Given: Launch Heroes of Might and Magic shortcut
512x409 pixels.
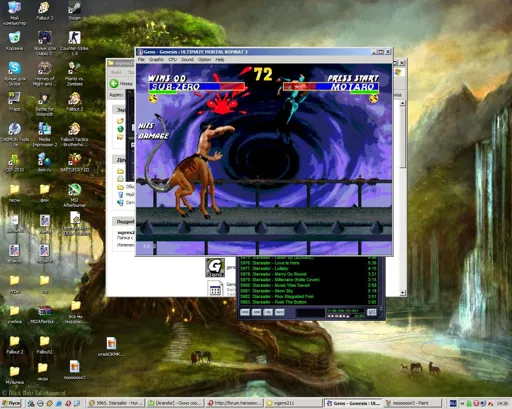Looking at the screenshot, I should point(44,74).
